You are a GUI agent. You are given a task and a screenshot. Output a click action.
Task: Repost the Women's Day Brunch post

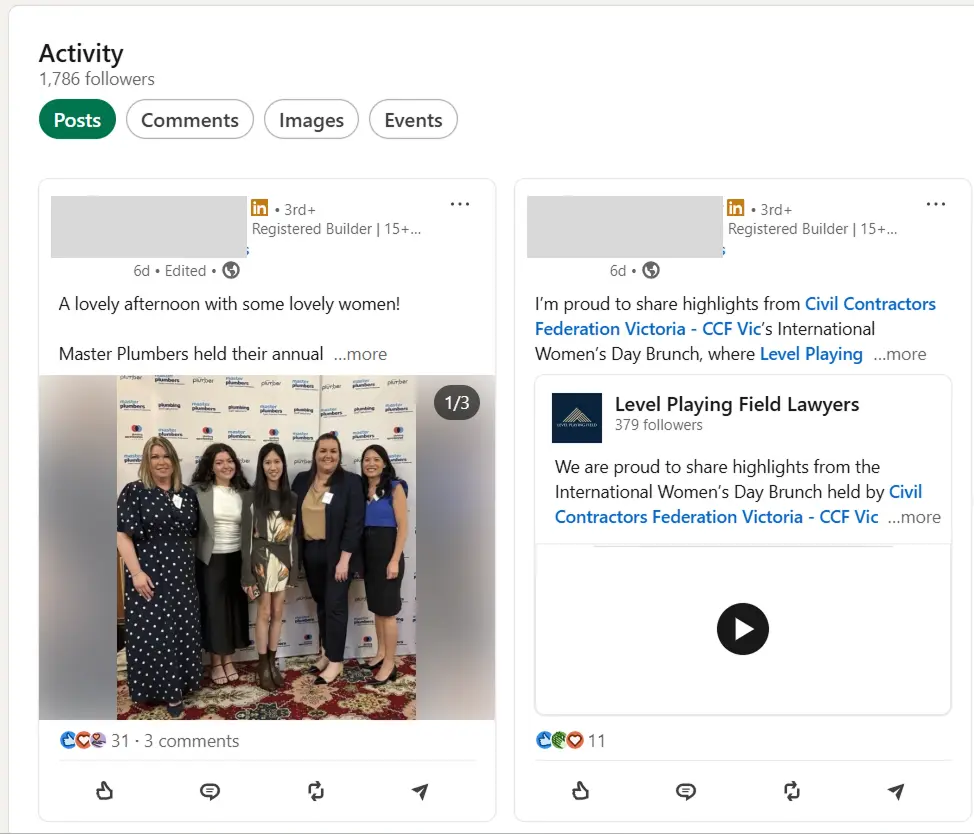coord(792,792)
